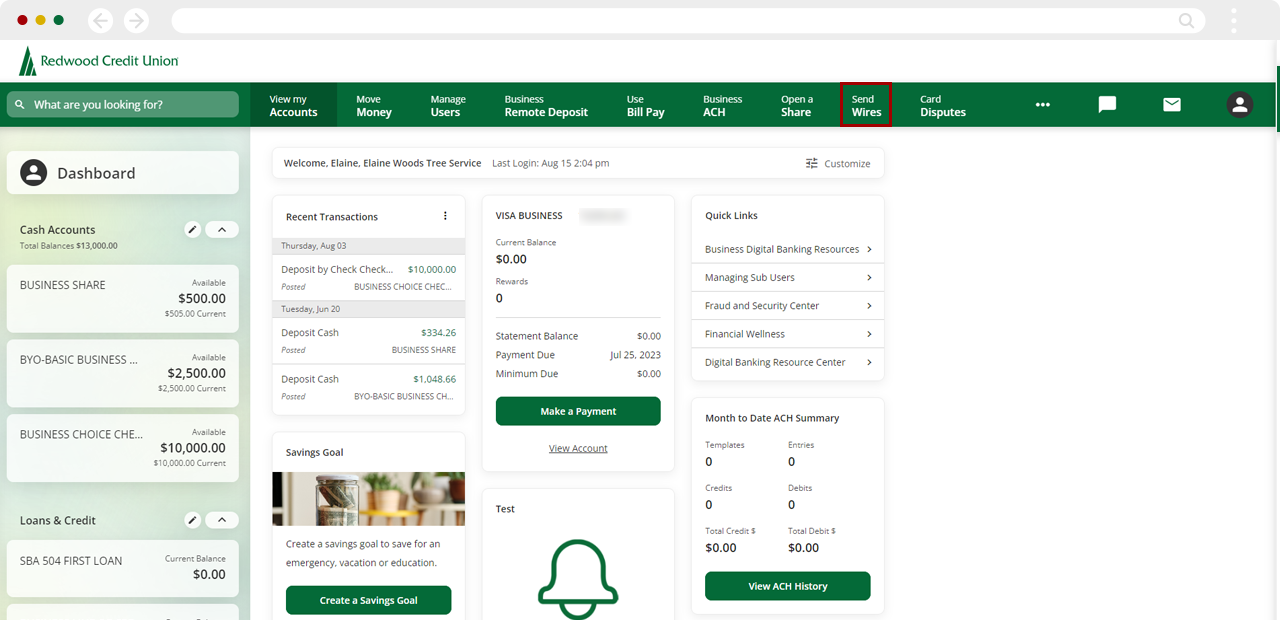Click the Total Balances $13,000.00 text
This screenshot has height=620, width=1280.
pos(68,246)
